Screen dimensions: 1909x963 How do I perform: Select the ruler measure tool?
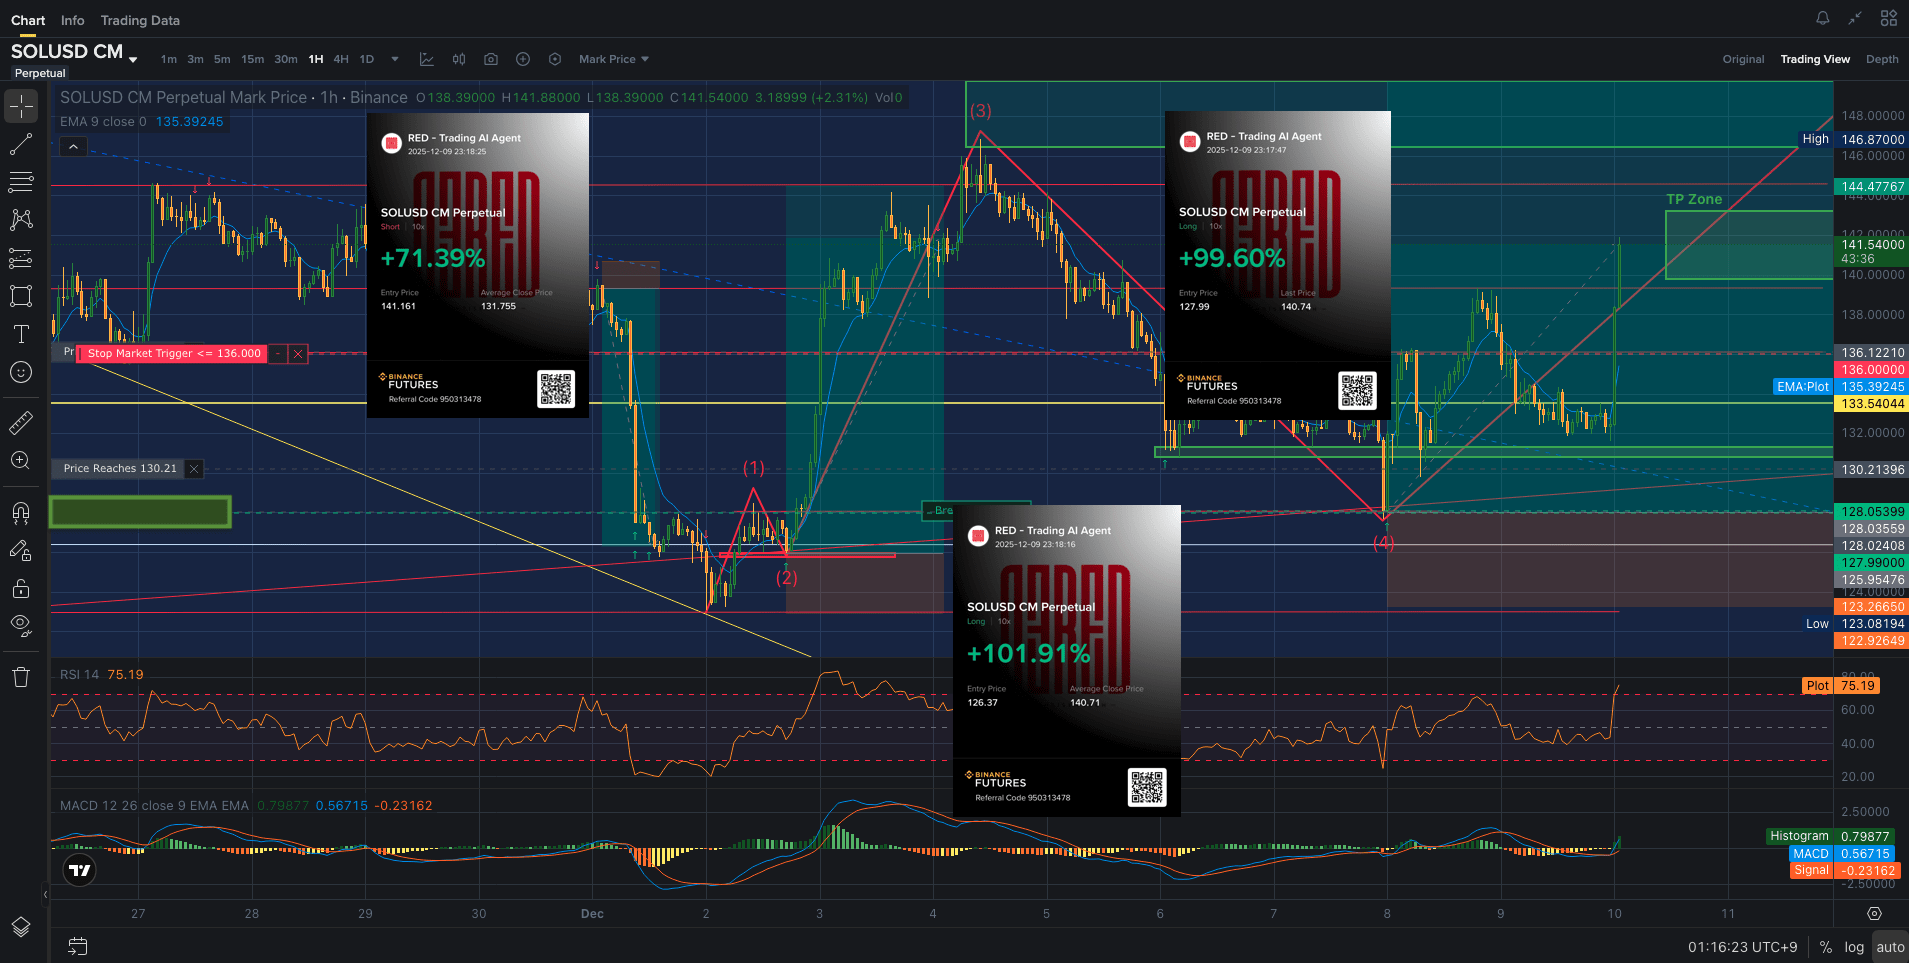point(21,423)
